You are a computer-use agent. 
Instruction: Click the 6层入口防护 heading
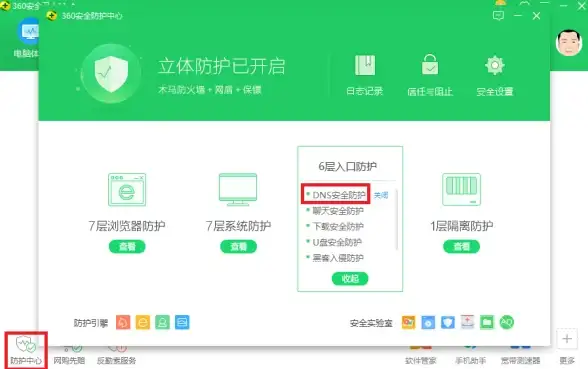(x=348, y=166)
